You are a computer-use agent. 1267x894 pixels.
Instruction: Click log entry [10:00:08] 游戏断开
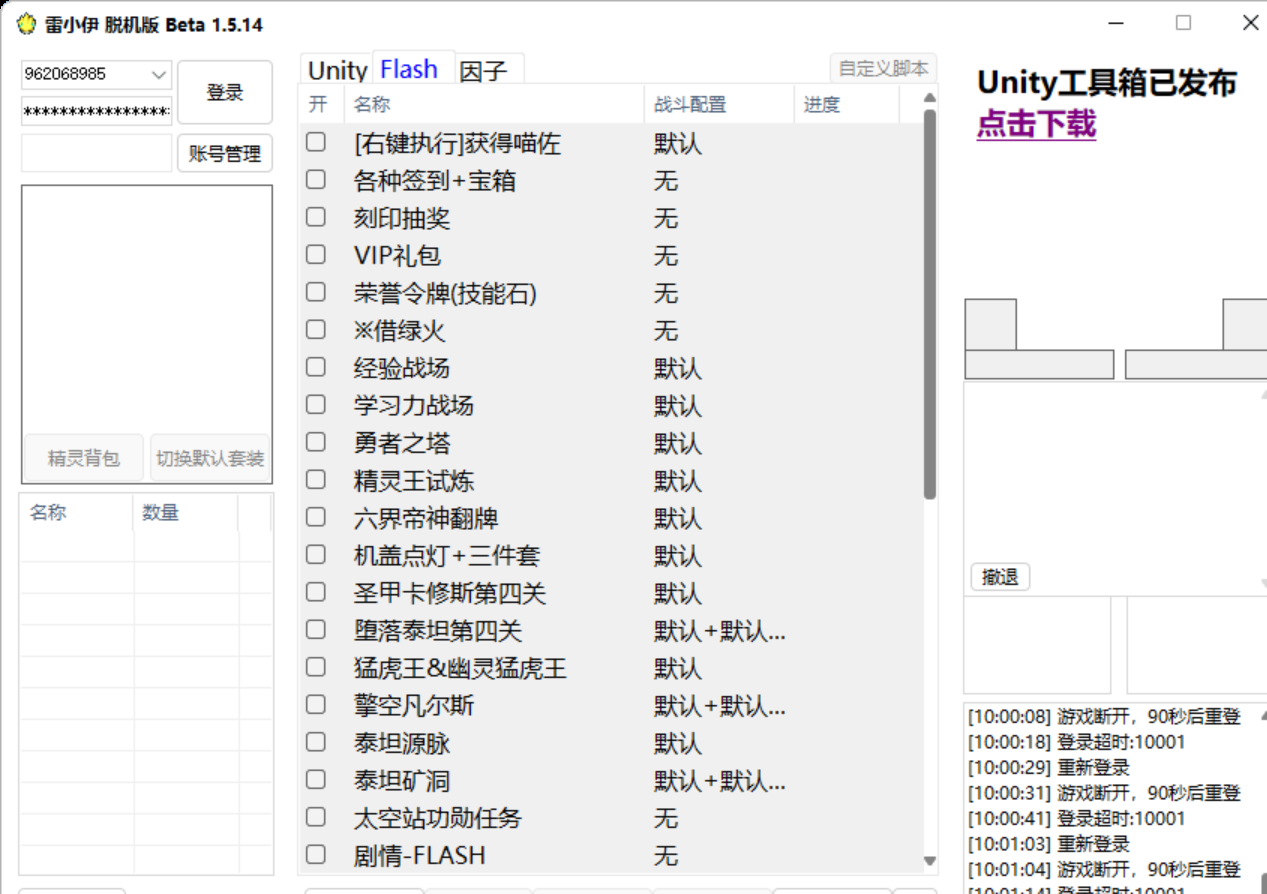coord(1104,716)
